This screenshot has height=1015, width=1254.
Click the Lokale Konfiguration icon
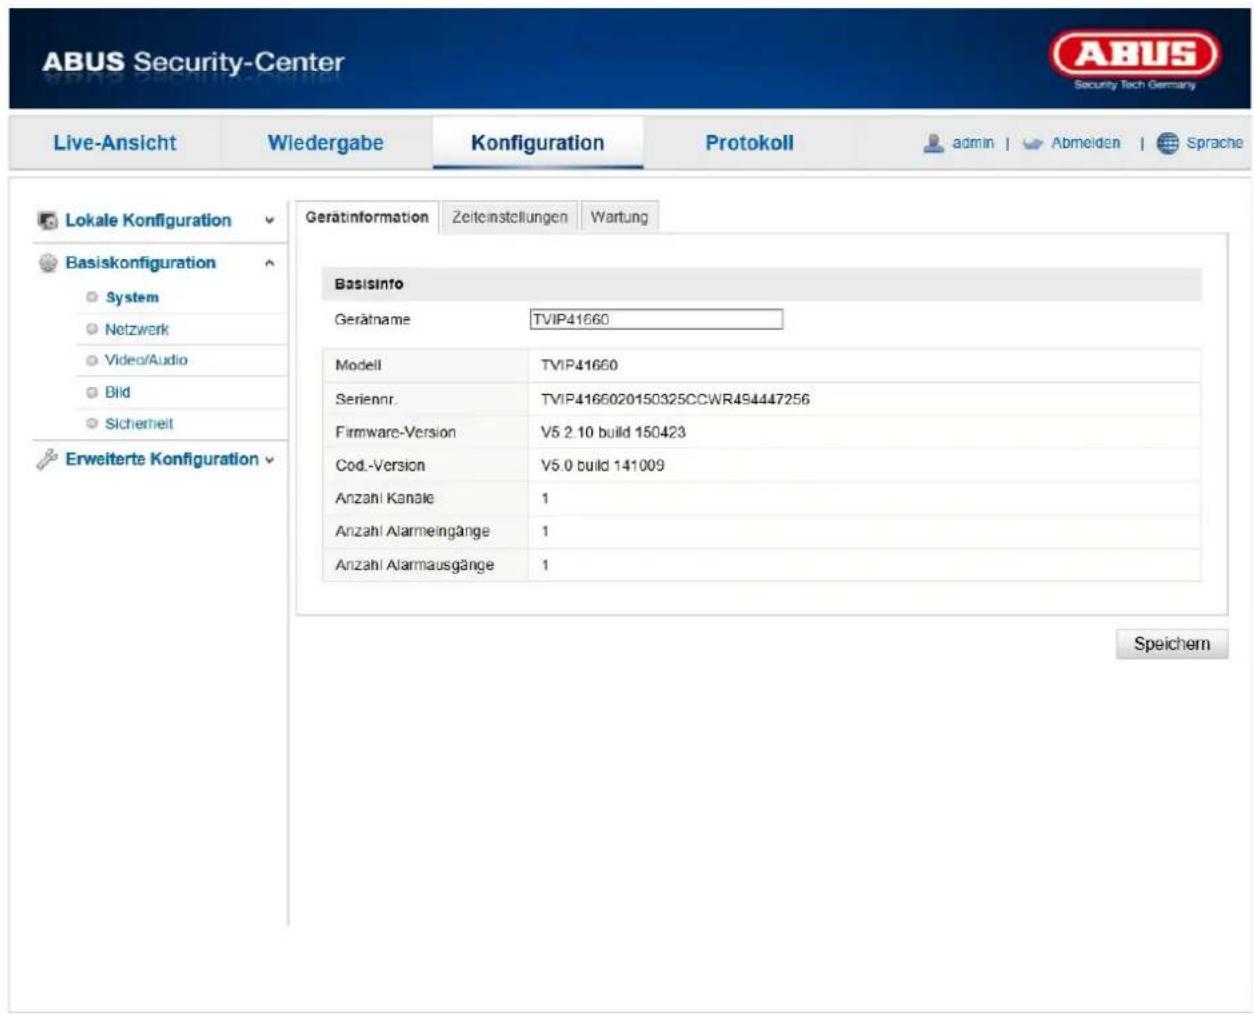tap(47, 220)
